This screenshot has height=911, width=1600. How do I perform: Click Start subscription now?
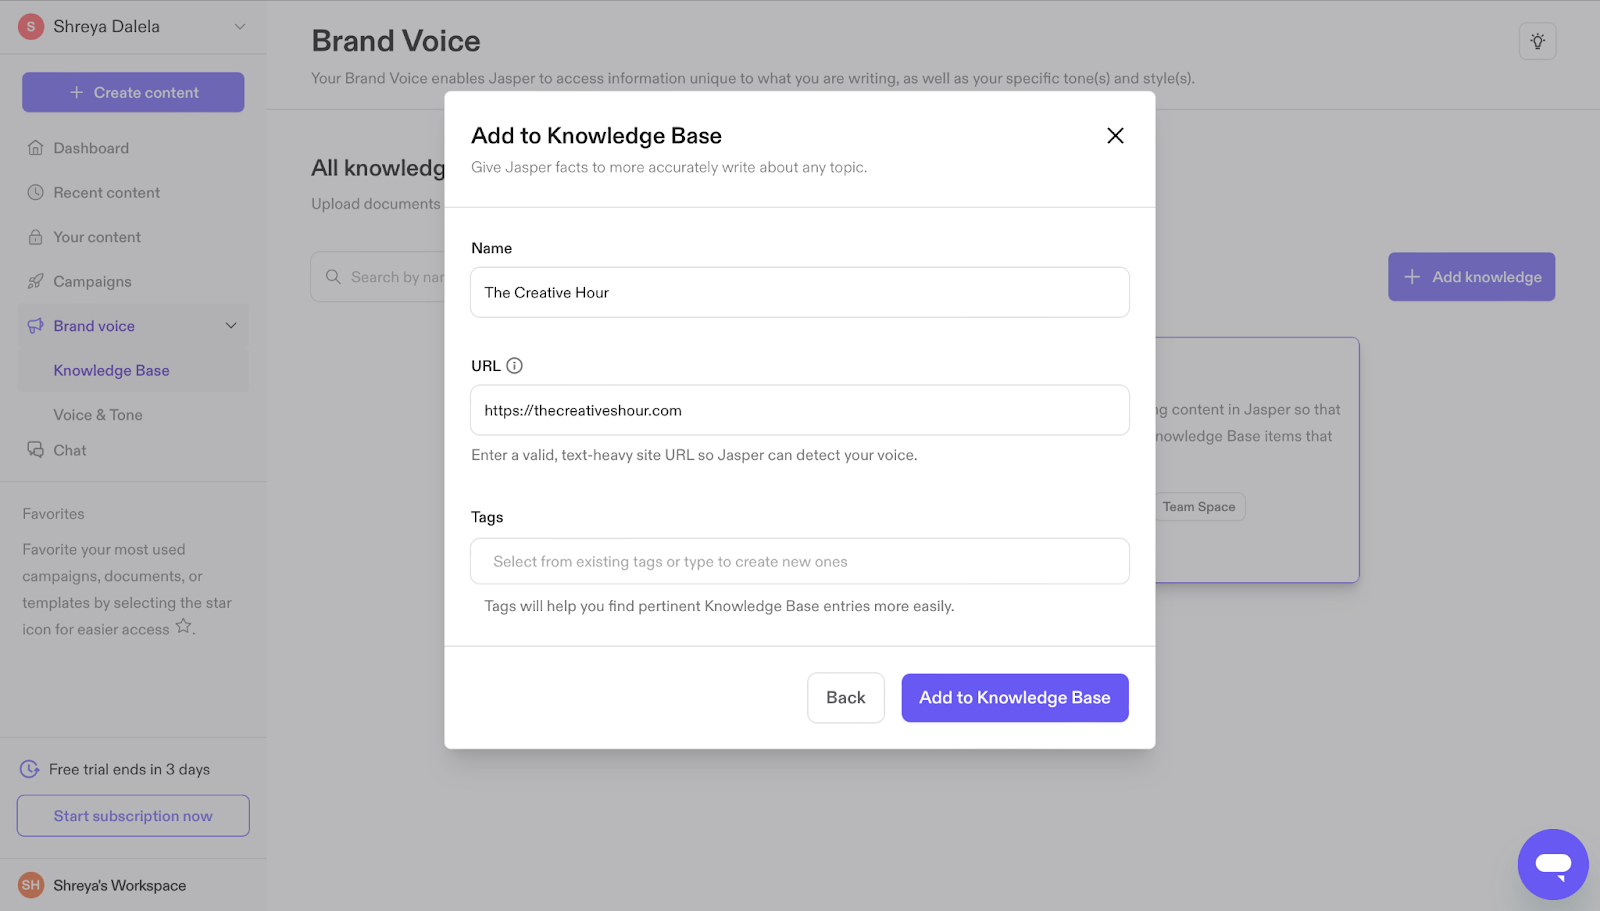pyautogui.click(x=133, y=816)
